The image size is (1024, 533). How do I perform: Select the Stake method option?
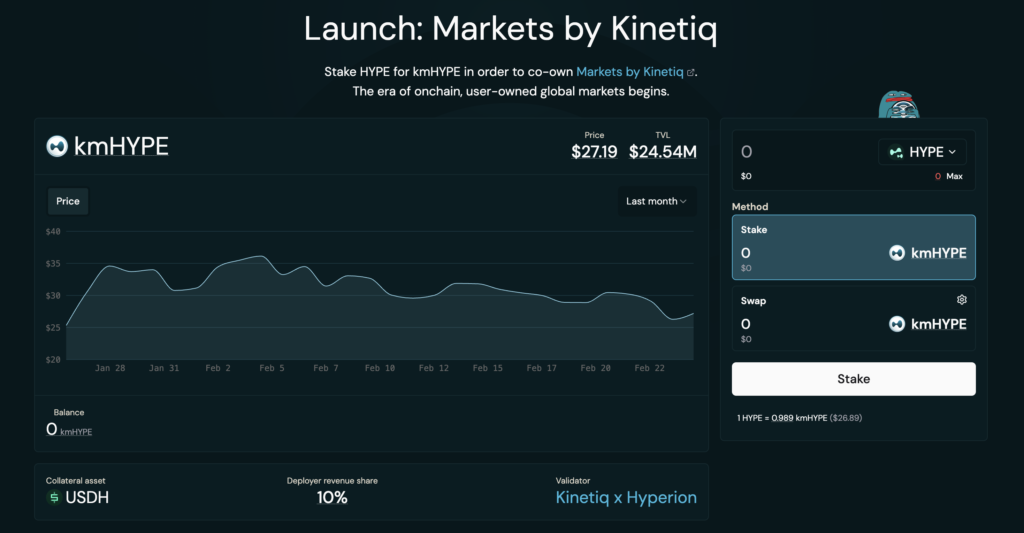(853, 247)
